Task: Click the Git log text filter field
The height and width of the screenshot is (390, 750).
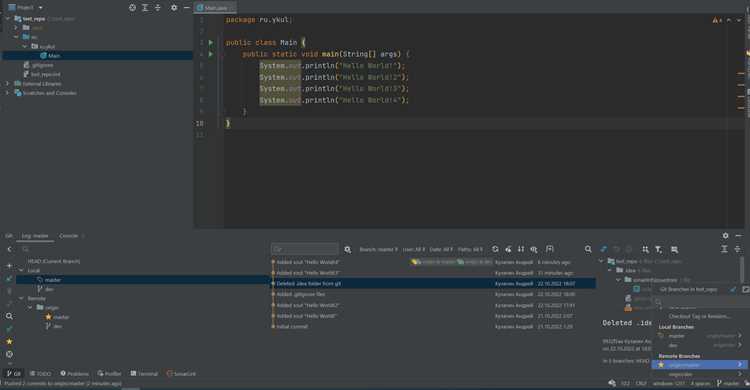Action: pyautogui.click(x=305, y=249)
